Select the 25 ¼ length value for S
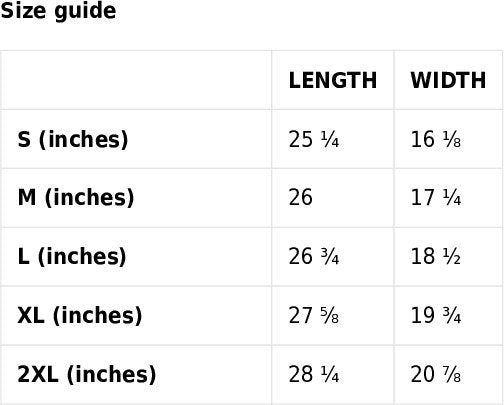 coord(314,139)
